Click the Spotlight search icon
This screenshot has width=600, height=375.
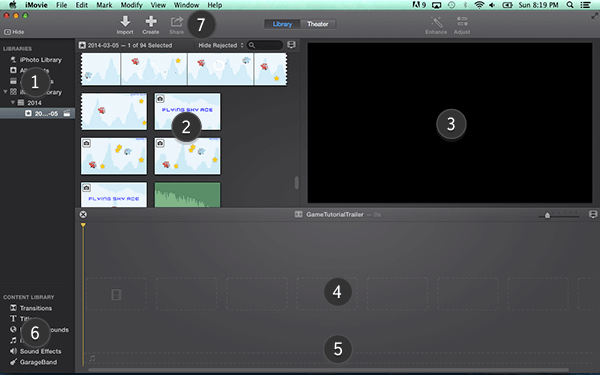(570, 5)
